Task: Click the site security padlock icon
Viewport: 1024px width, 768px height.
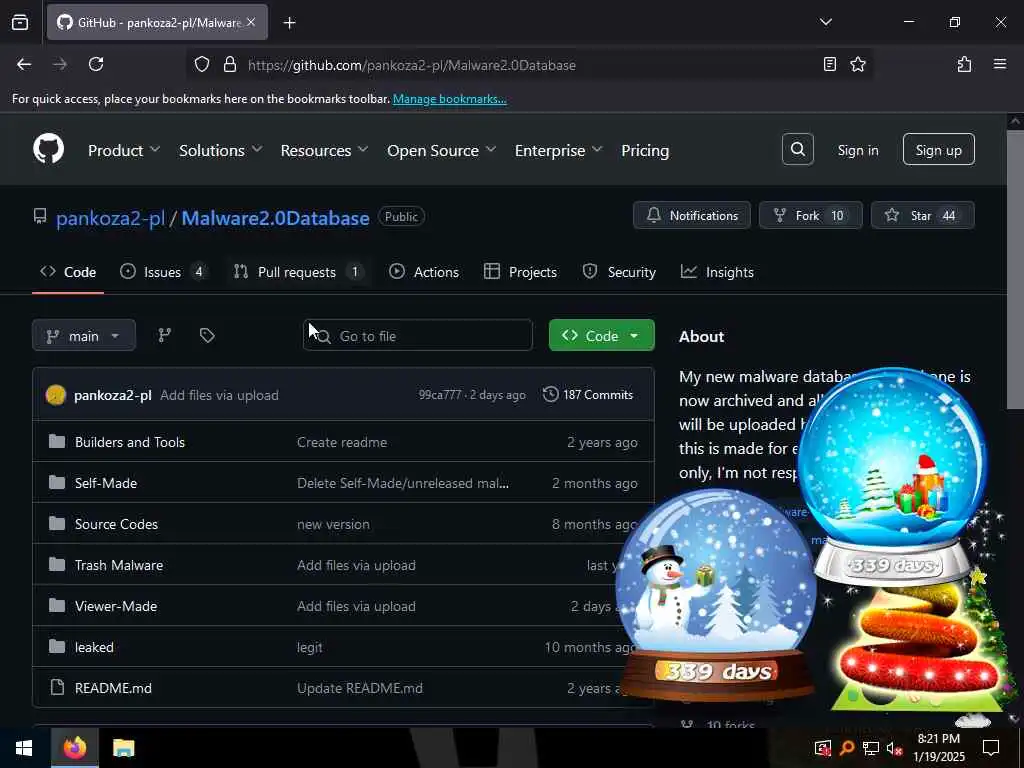Action: 229,64
